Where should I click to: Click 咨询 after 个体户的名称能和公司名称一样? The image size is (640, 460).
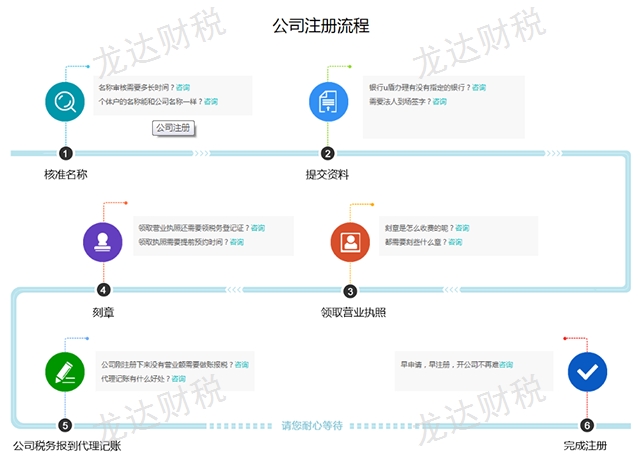pos(211,101)
